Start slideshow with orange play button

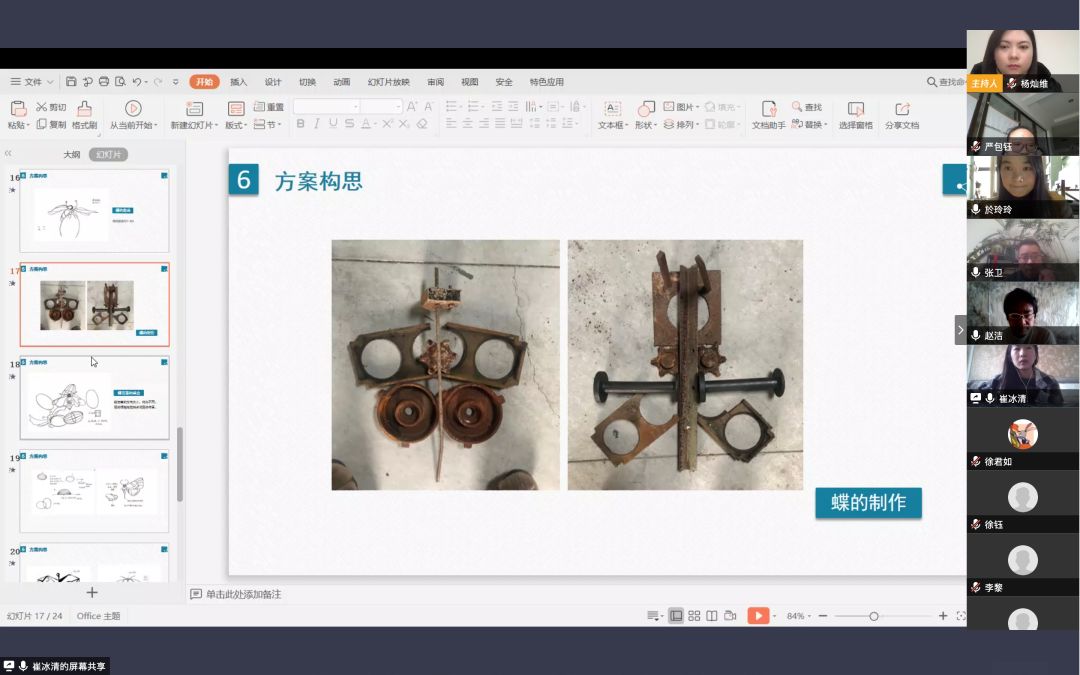759,616
